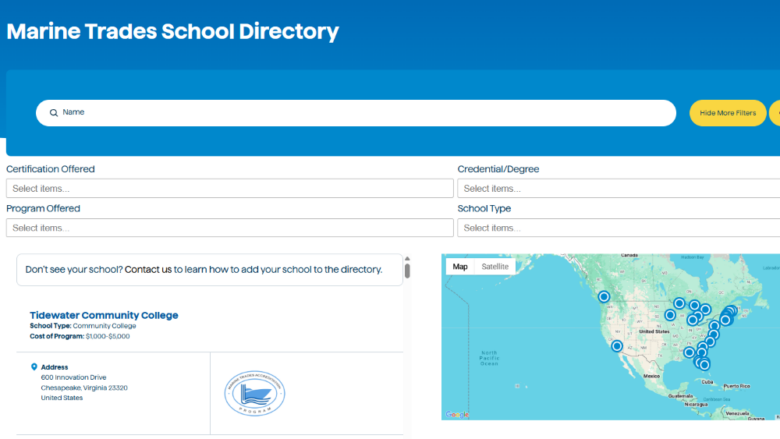Switch map to Map view tab

coord(460,266)
